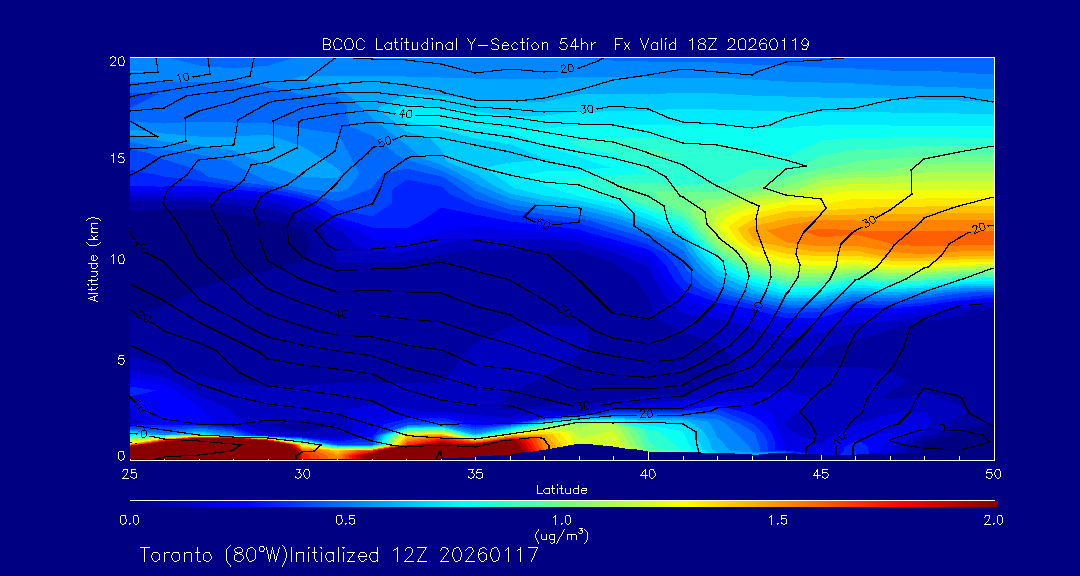Click the 1.5 colorbar tick label
This screenshot has height=576, width=1080.
(777, 520)
